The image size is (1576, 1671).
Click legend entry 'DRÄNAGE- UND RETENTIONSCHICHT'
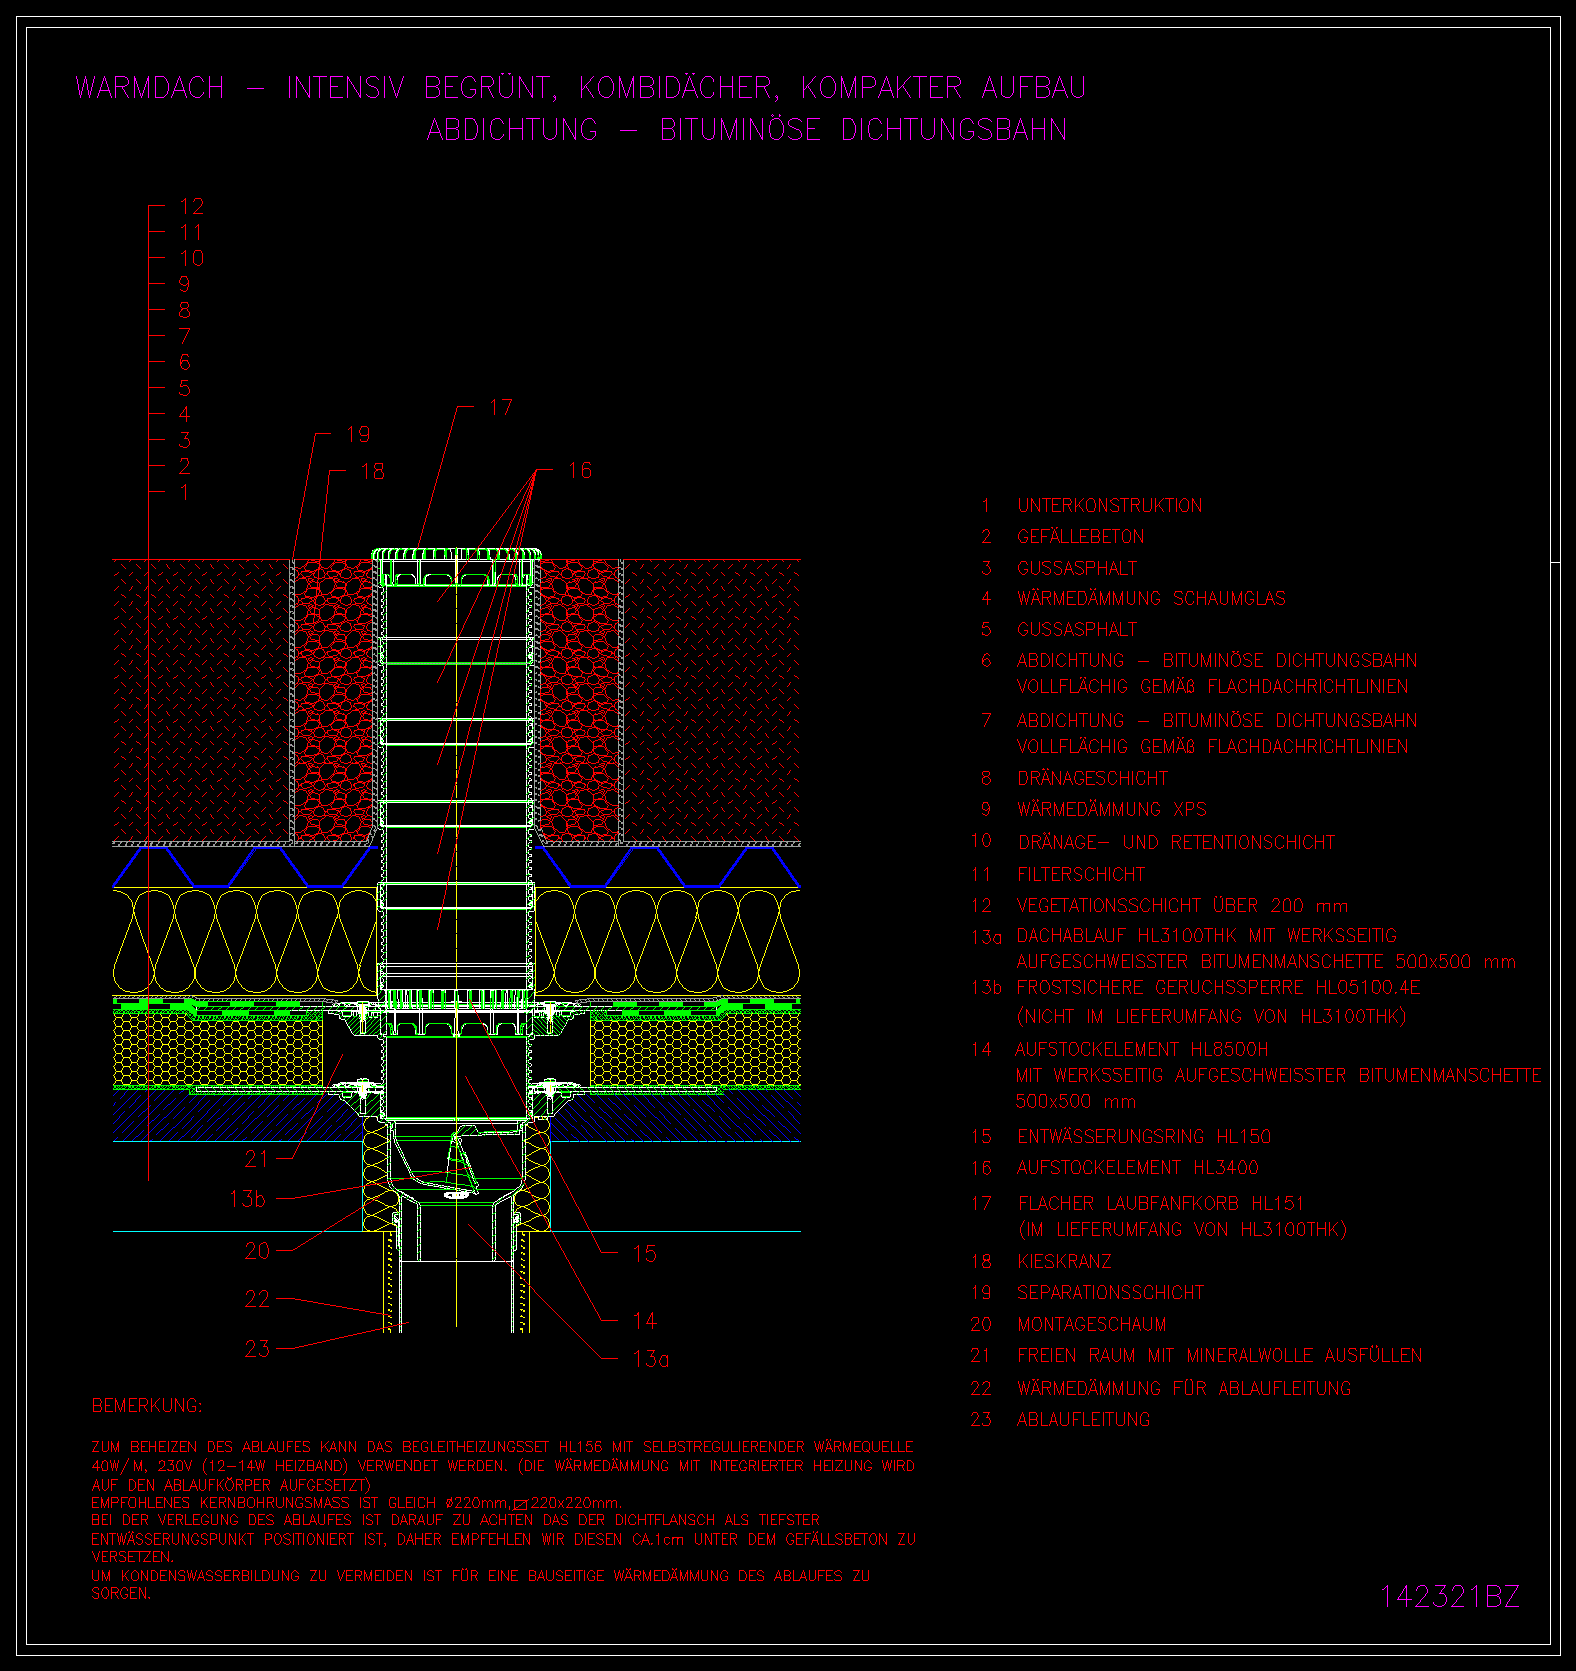click(1176, 842)
